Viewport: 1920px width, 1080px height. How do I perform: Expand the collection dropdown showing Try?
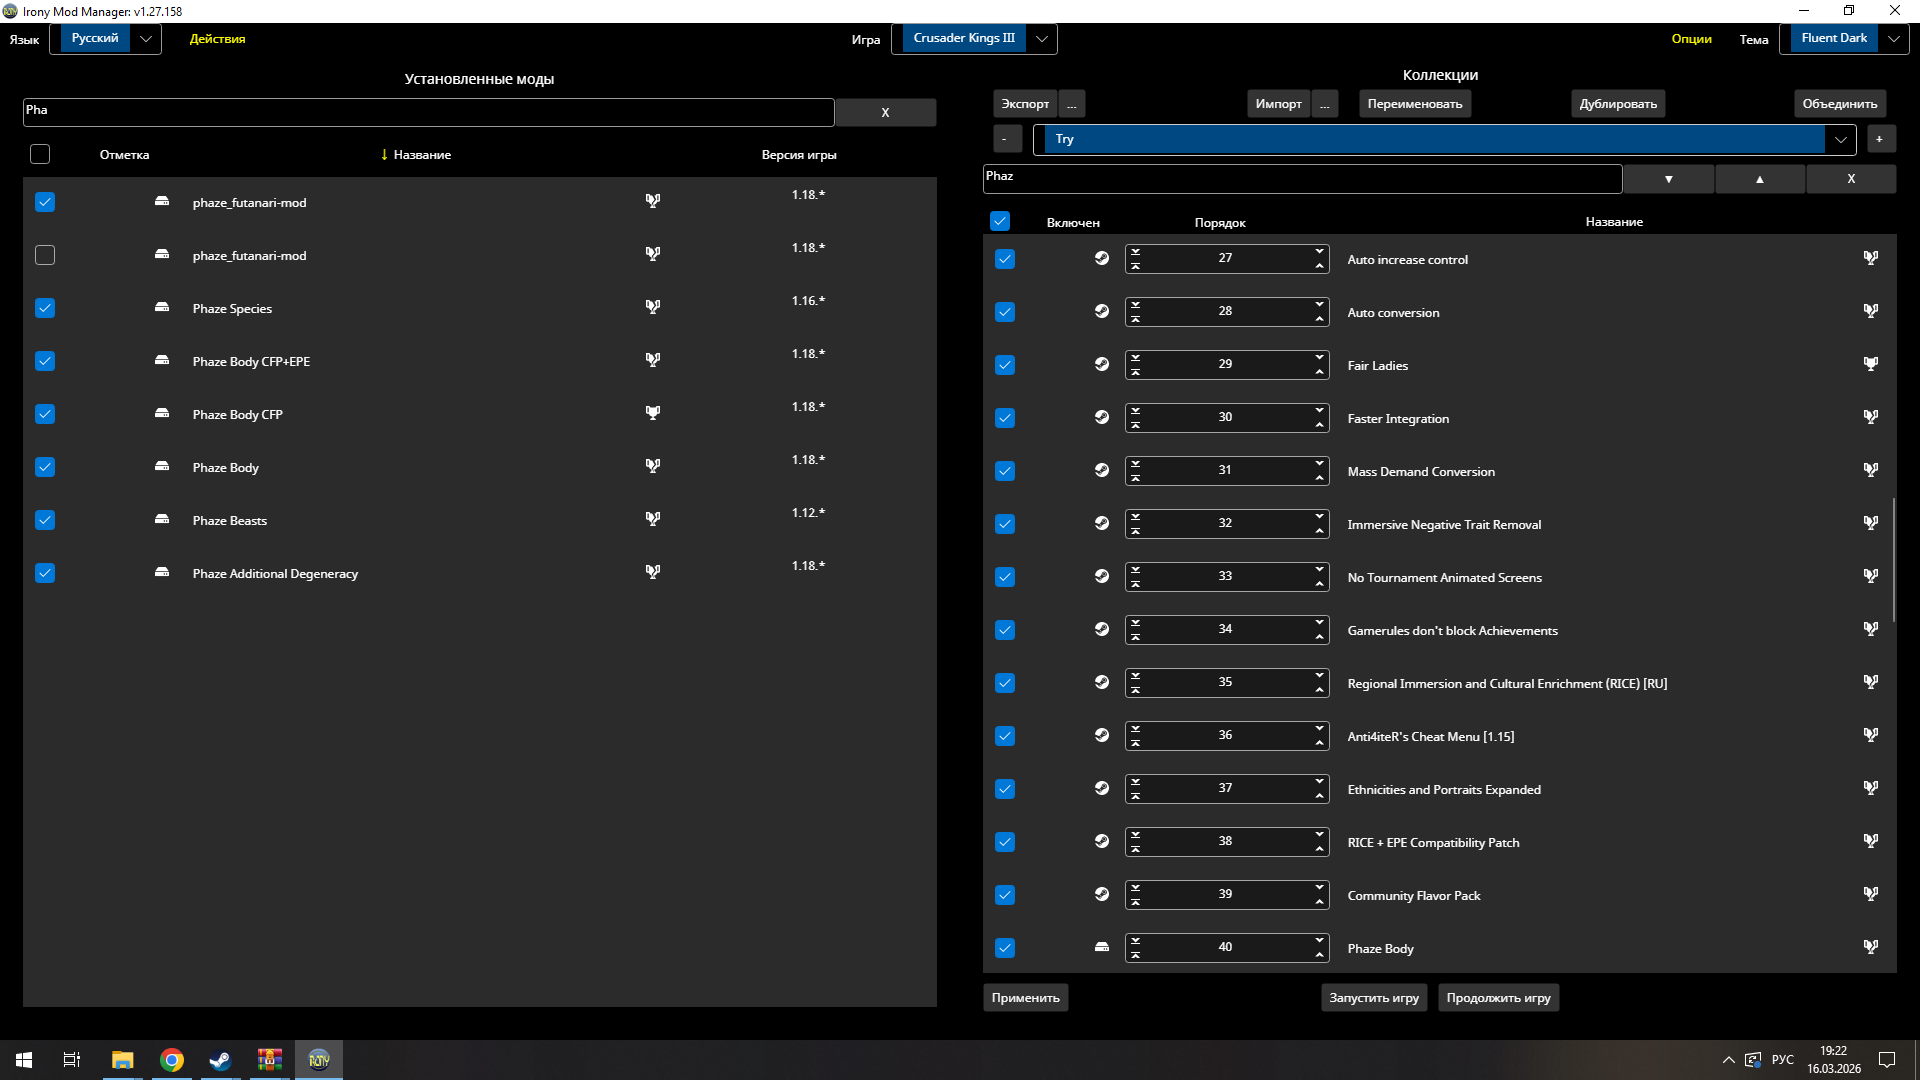coord(1444,139)
